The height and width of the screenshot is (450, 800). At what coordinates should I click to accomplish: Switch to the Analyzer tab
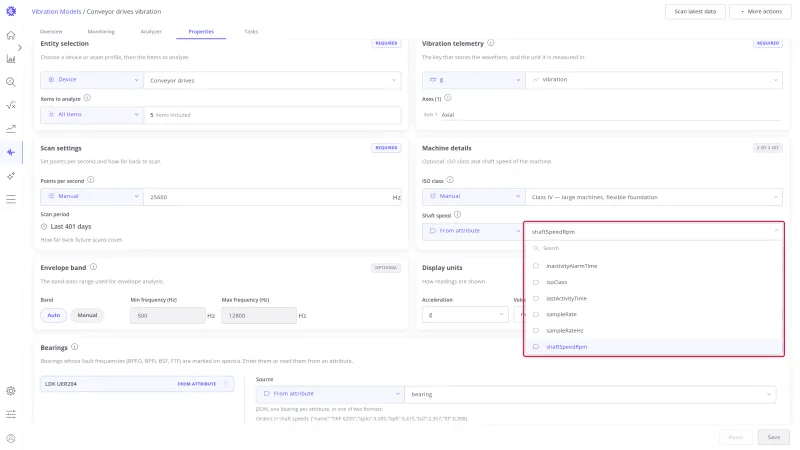(x=151, y=32)
